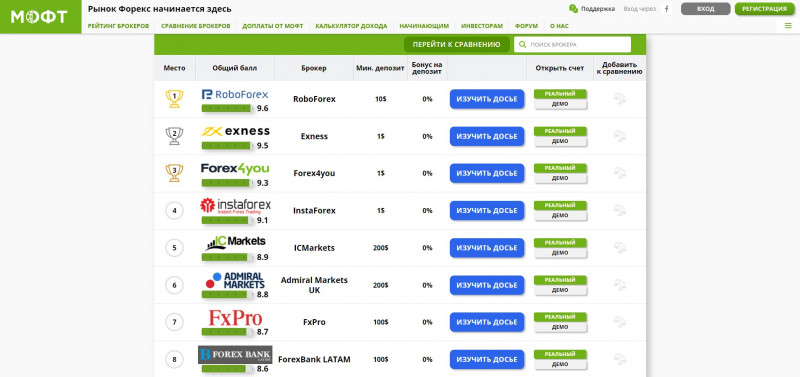Click the Регистрация button
This screenshot has width=800, height=377.
pyautogui.click(x=764, y=9)
